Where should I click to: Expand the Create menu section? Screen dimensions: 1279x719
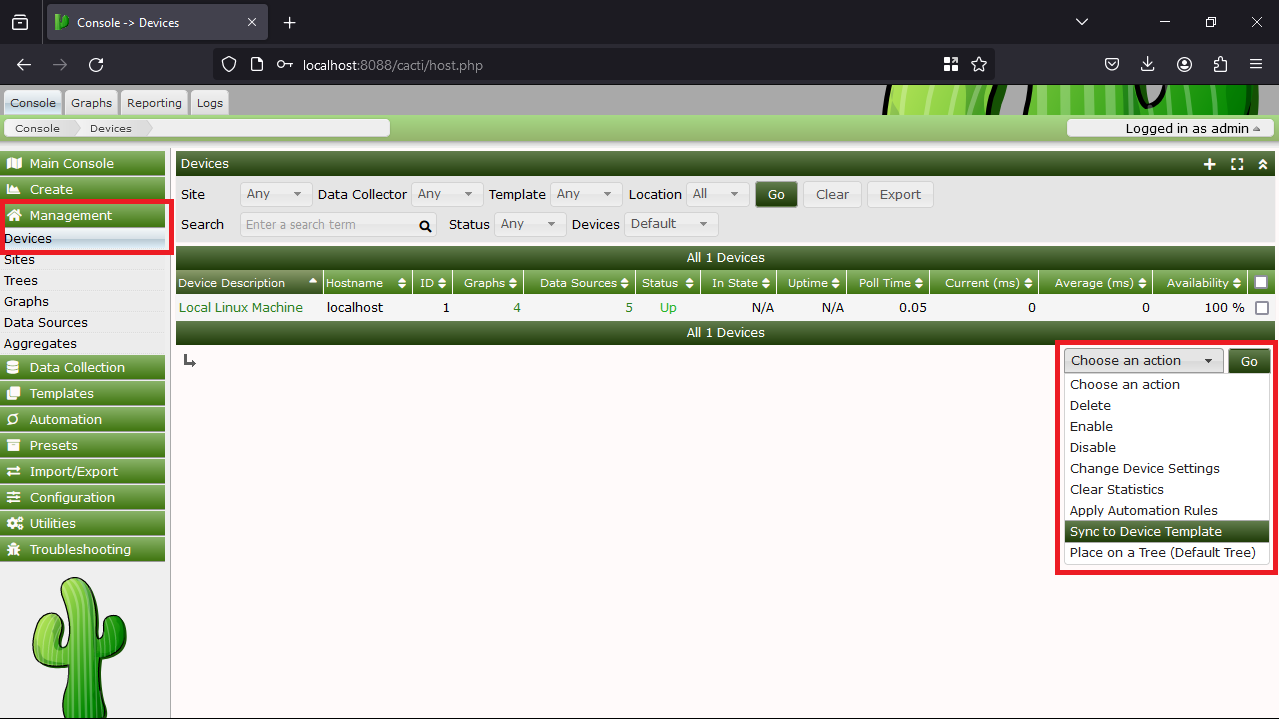click(83, 189)
